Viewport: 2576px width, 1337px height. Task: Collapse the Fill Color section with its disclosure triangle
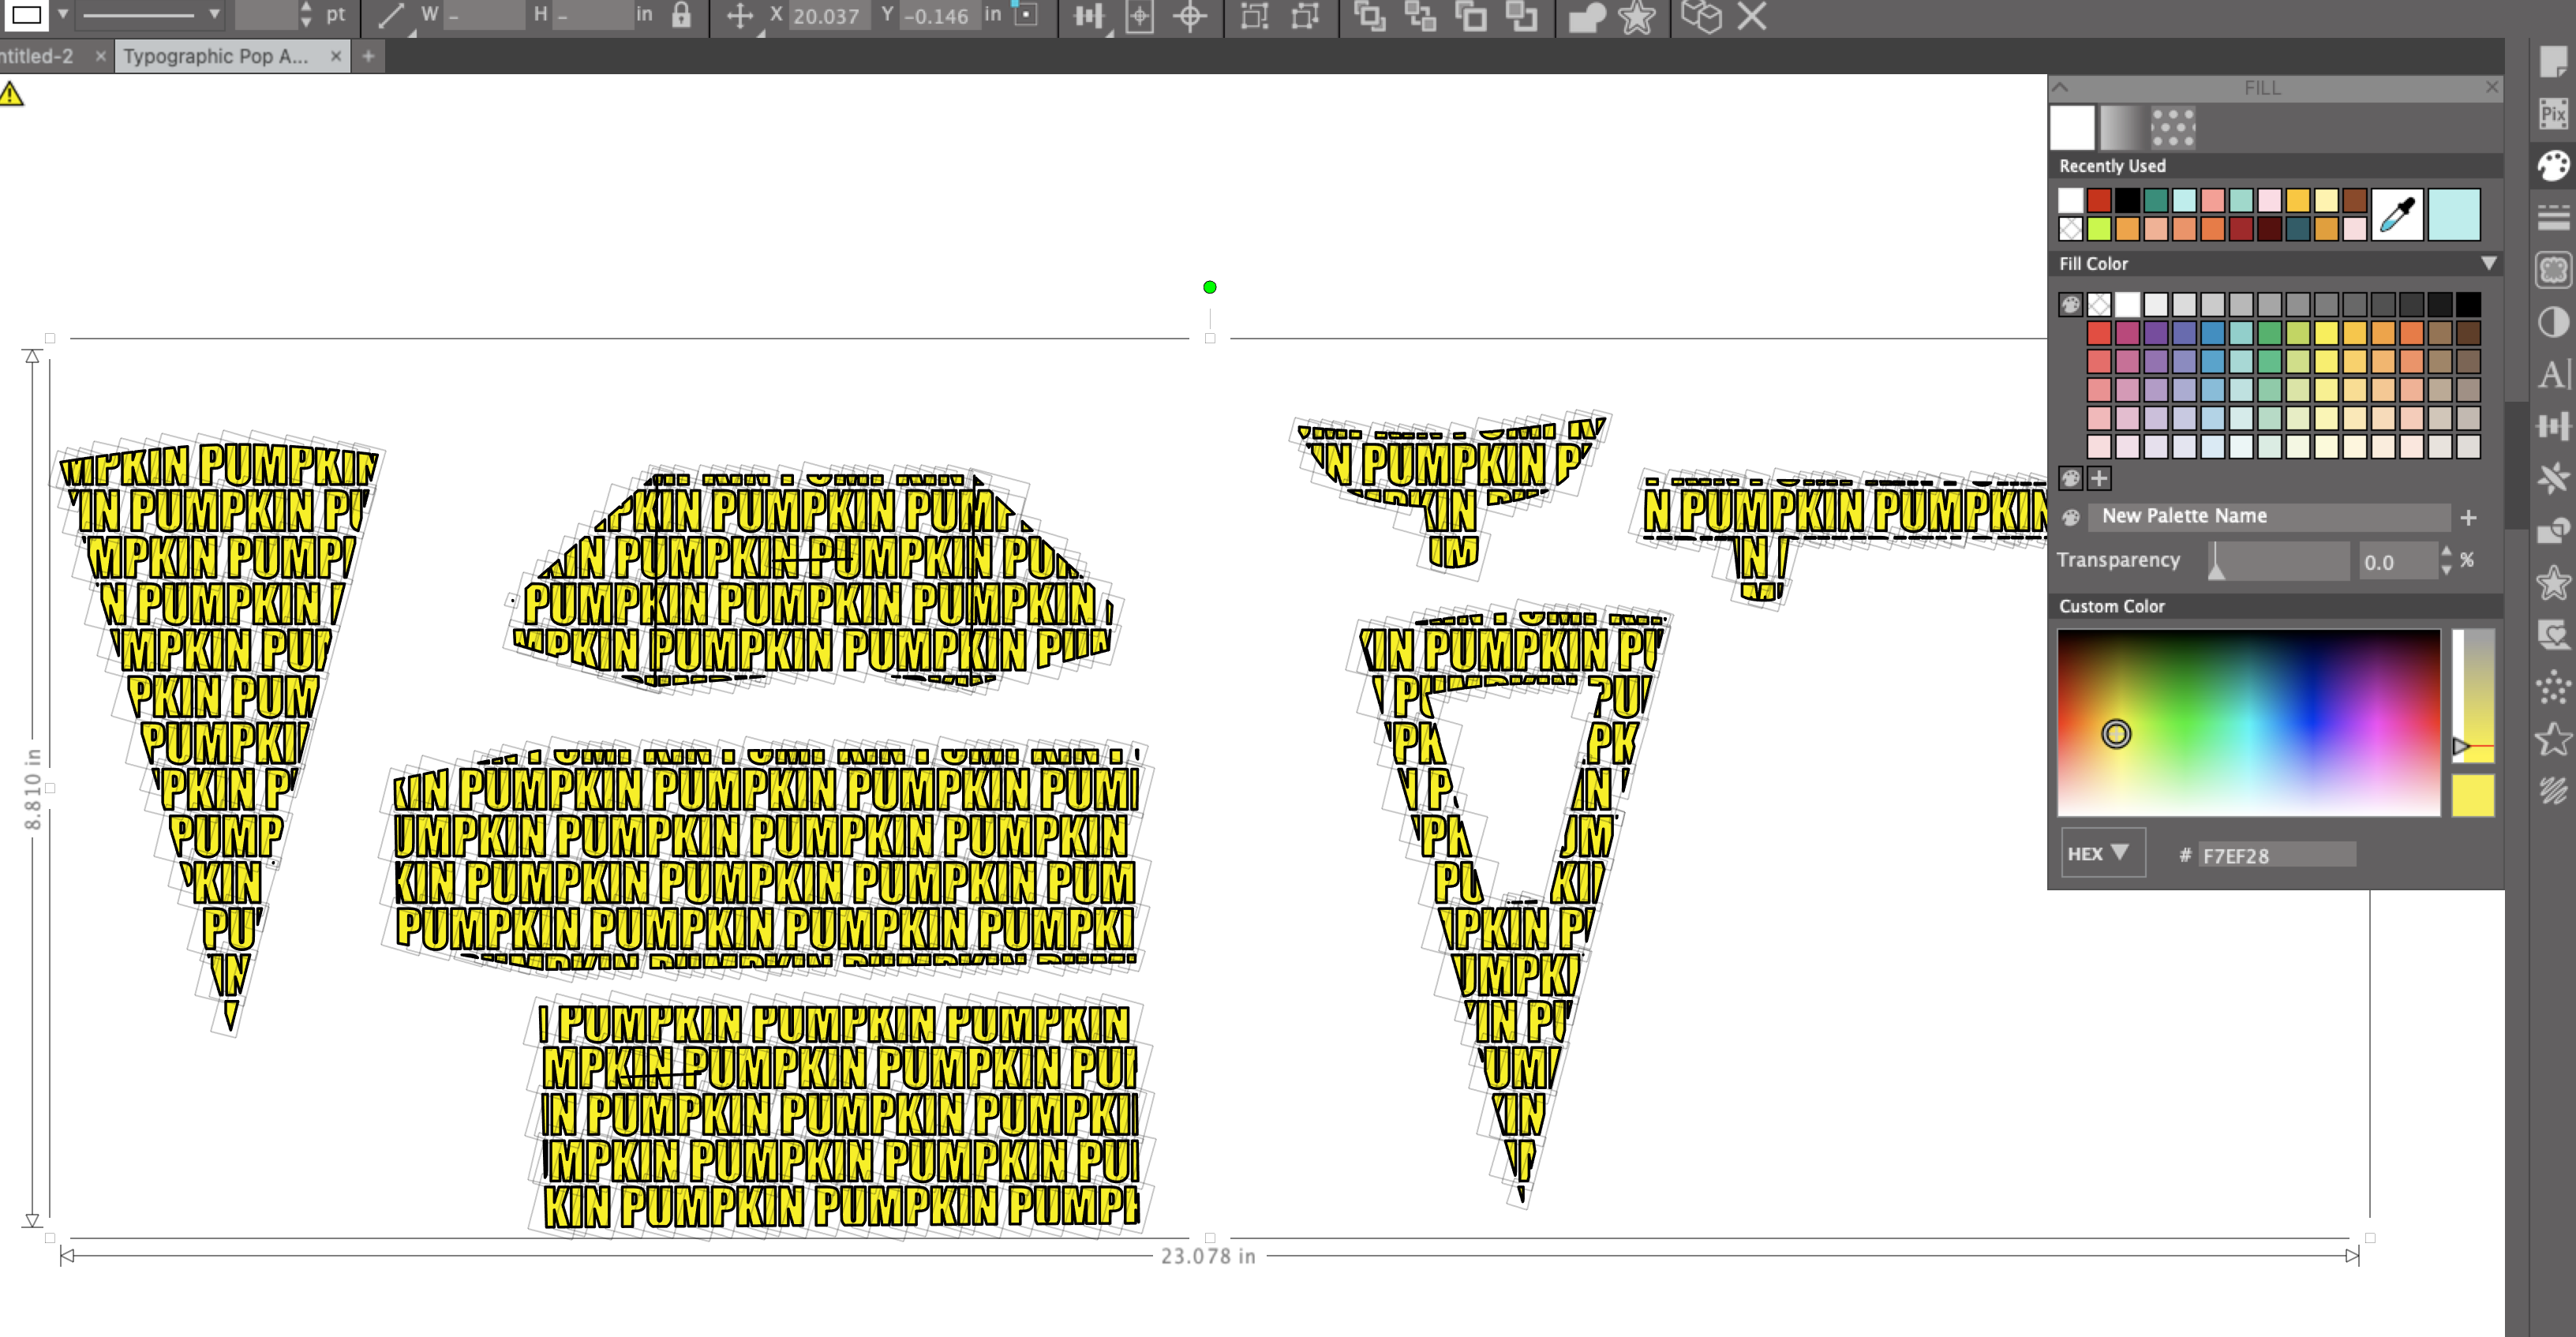(2489, 263)
